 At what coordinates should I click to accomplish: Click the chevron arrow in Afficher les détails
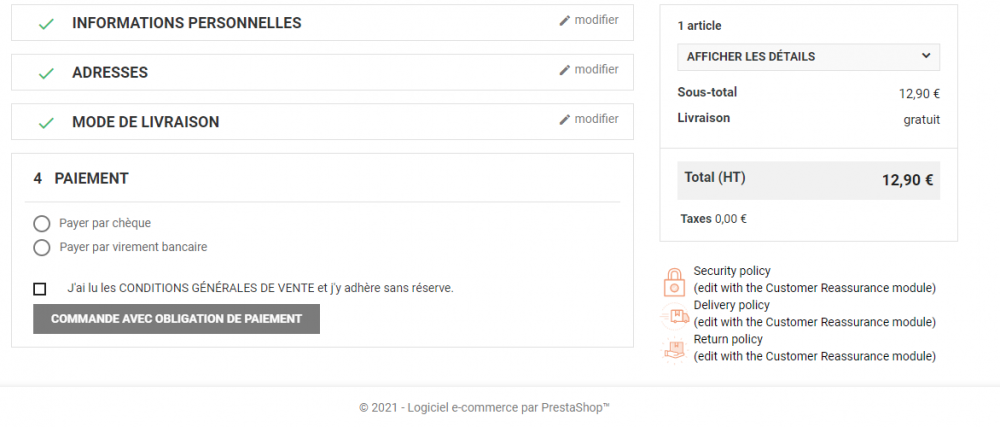(x=925, y=56)
